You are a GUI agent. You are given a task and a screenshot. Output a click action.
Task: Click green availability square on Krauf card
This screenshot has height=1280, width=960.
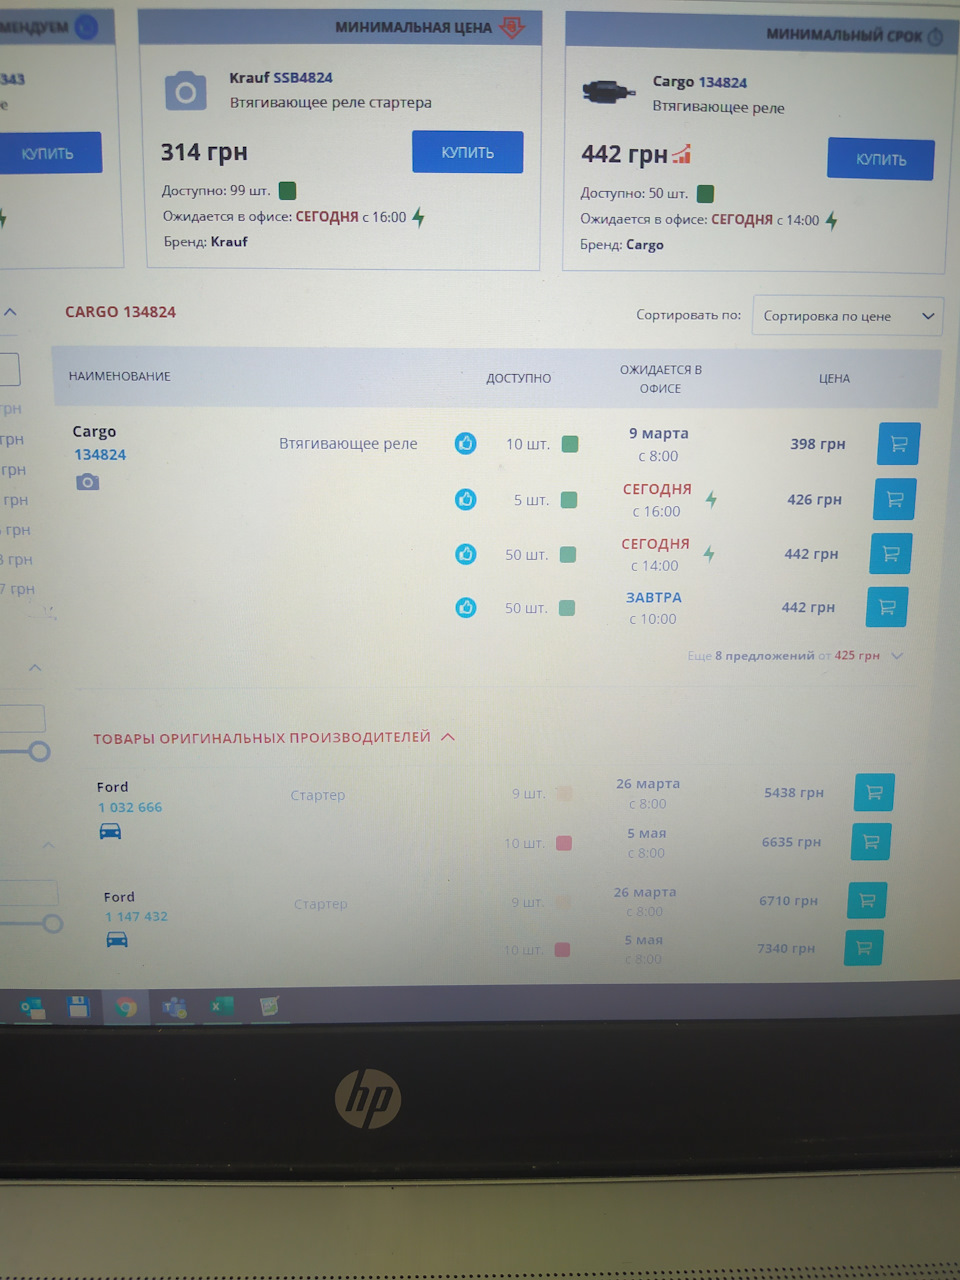pyautogui.click(x=287, y=190)
